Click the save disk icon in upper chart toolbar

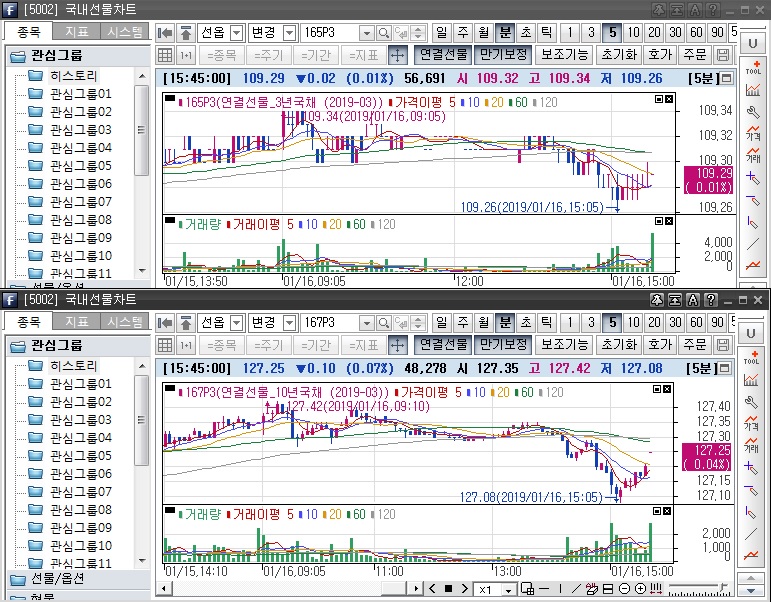click(726, 55)
